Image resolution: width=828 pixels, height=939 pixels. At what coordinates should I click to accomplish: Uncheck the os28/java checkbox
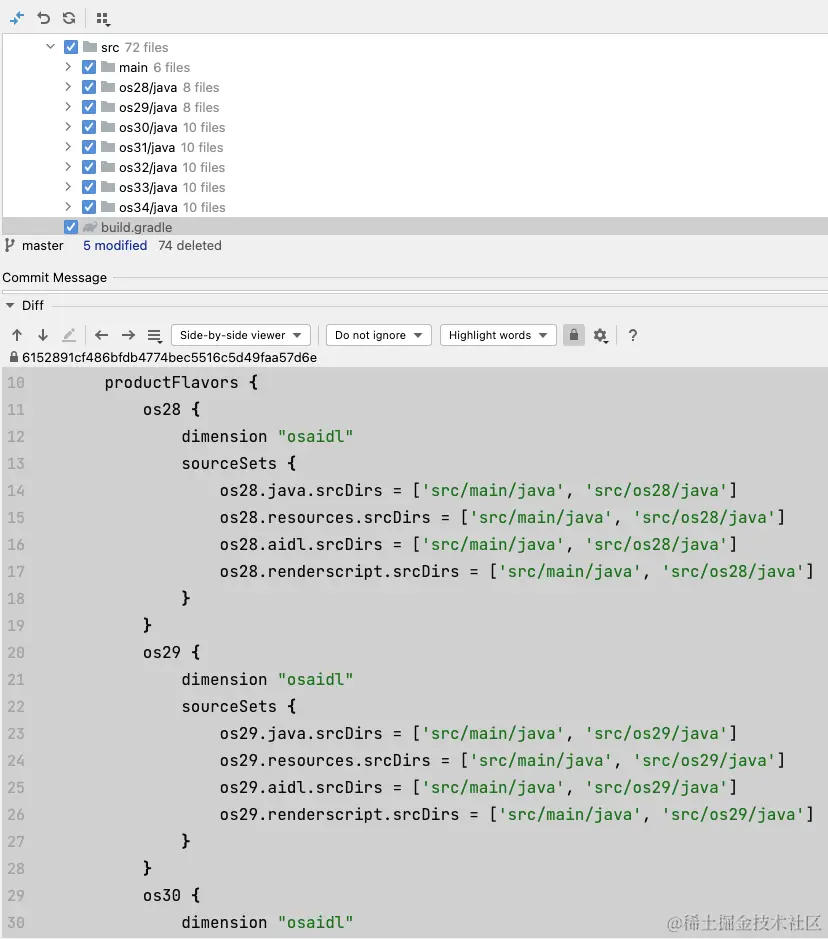pos(89,87)
